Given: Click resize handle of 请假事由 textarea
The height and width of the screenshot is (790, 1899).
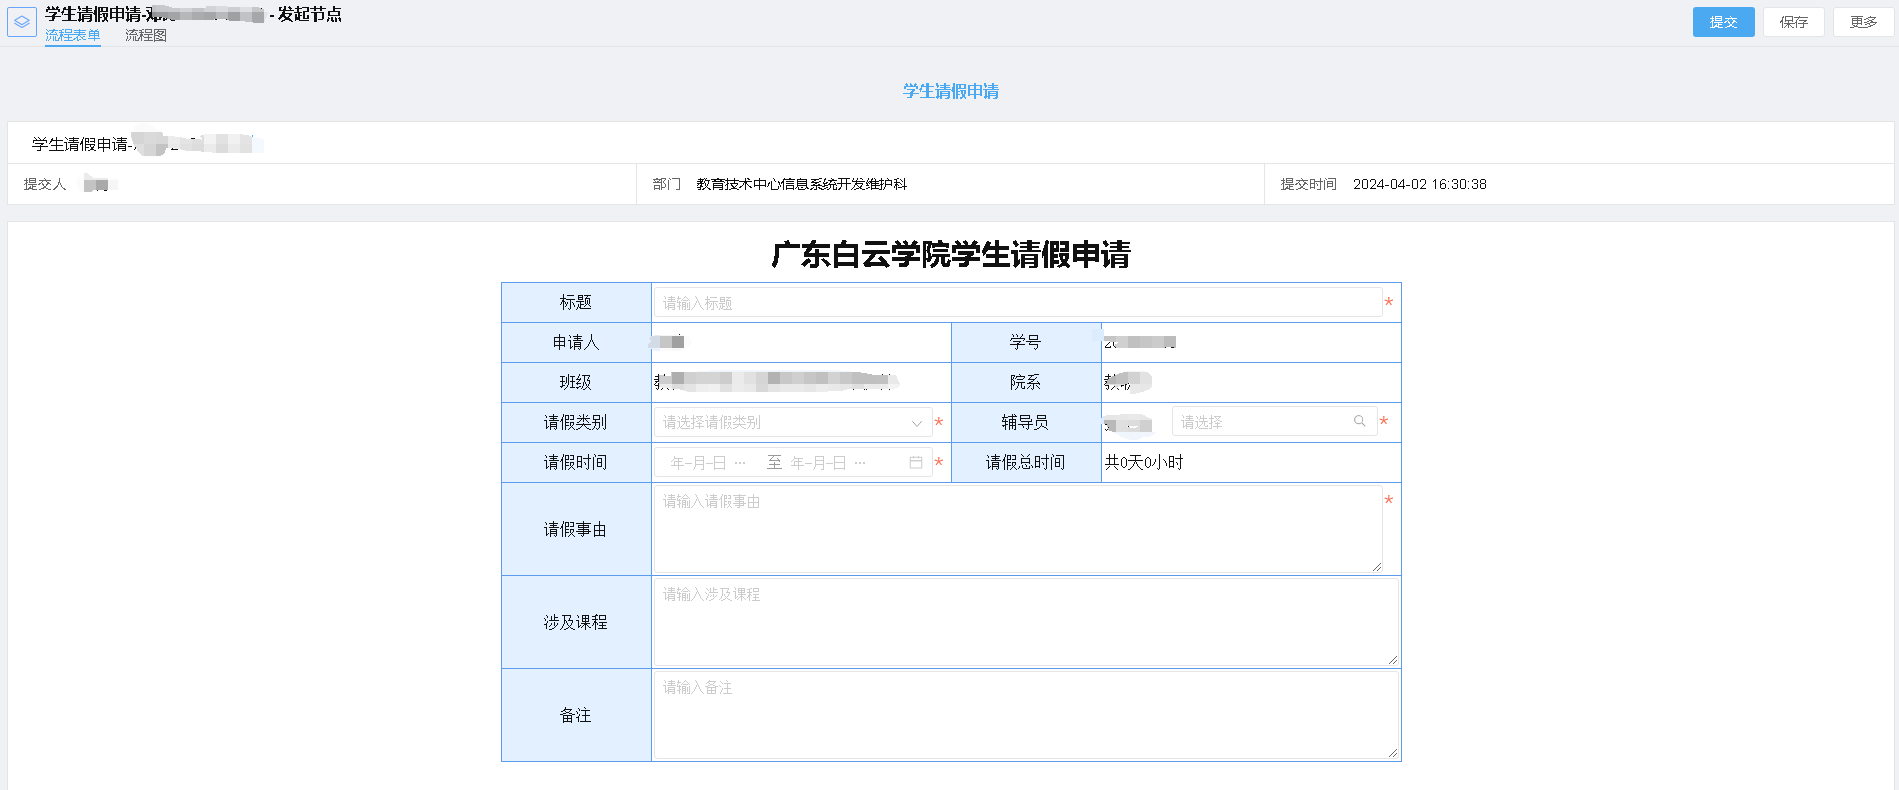Looking at the screenshot, I should (x=1377, y=567).
